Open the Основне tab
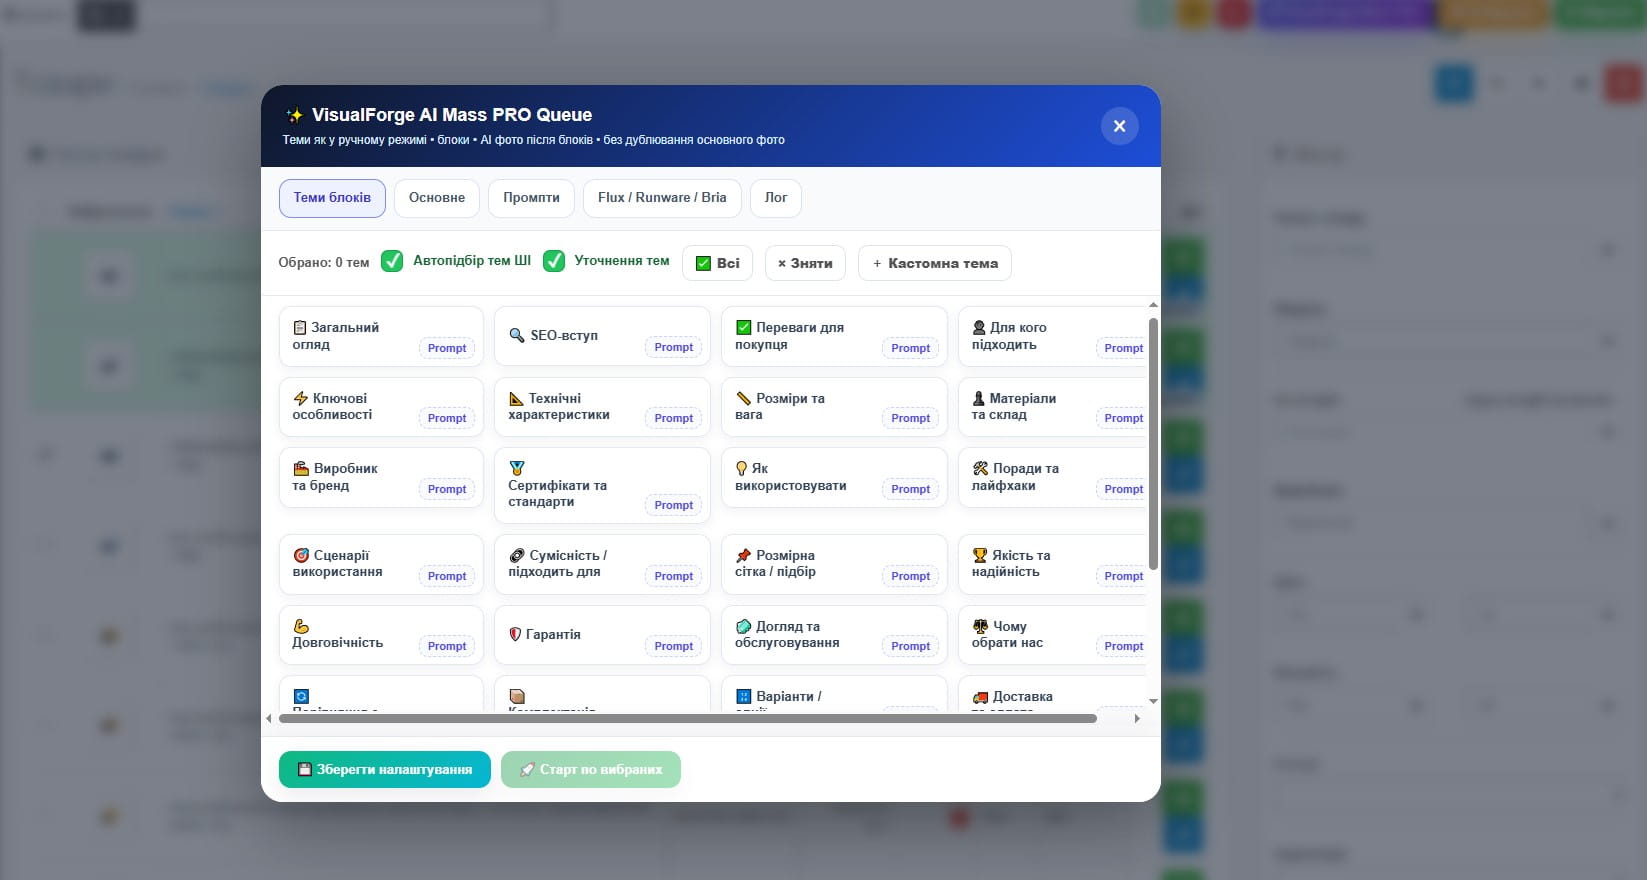 437,198
